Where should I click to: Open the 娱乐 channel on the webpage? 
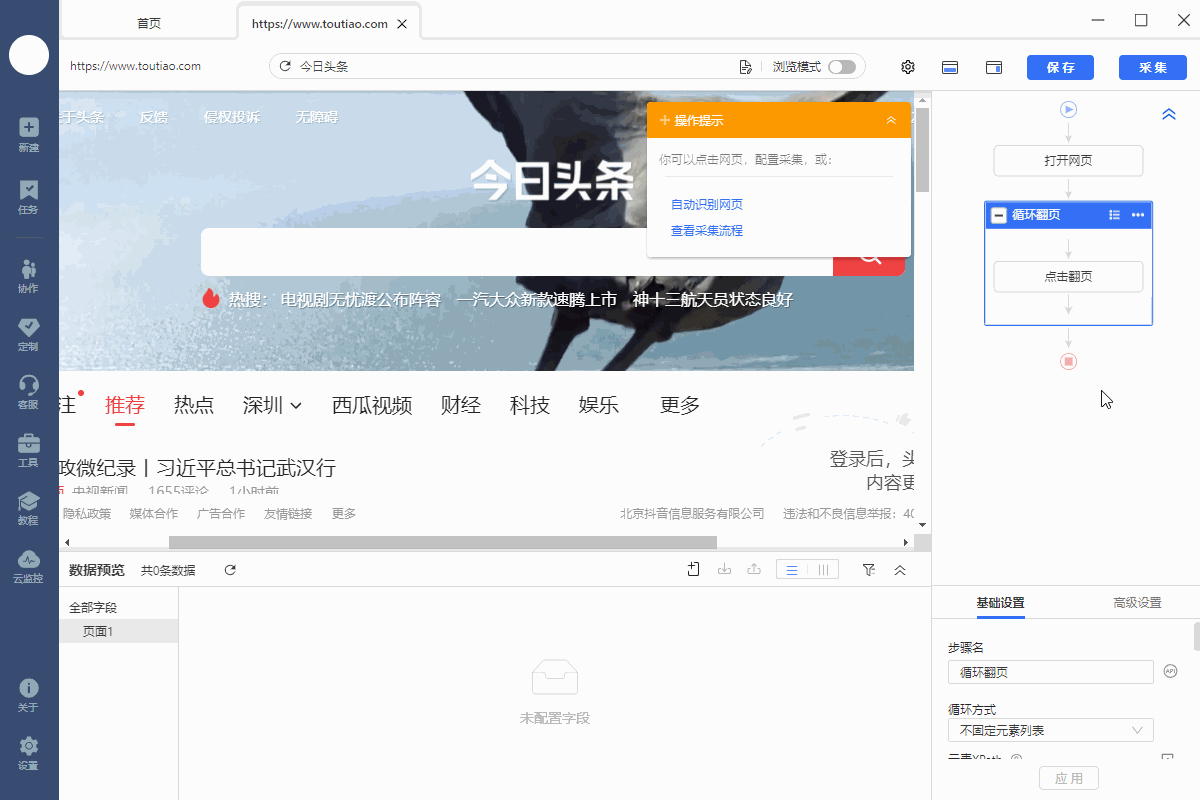point(599,405)
